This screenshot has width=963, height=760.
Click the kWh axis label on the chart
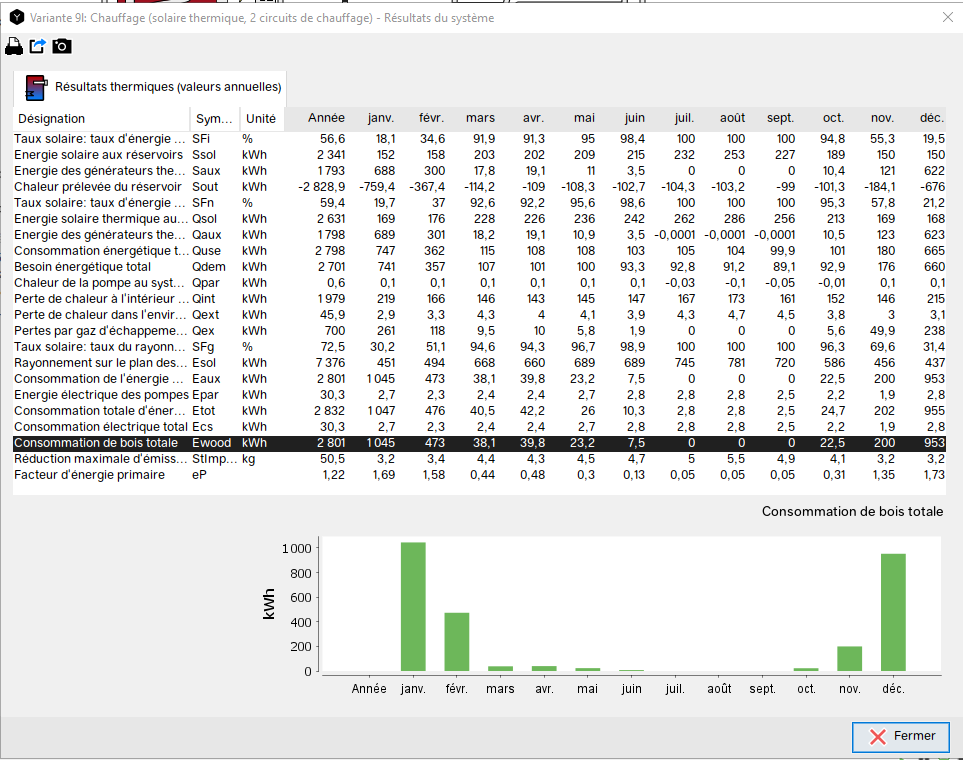point(268,604)
